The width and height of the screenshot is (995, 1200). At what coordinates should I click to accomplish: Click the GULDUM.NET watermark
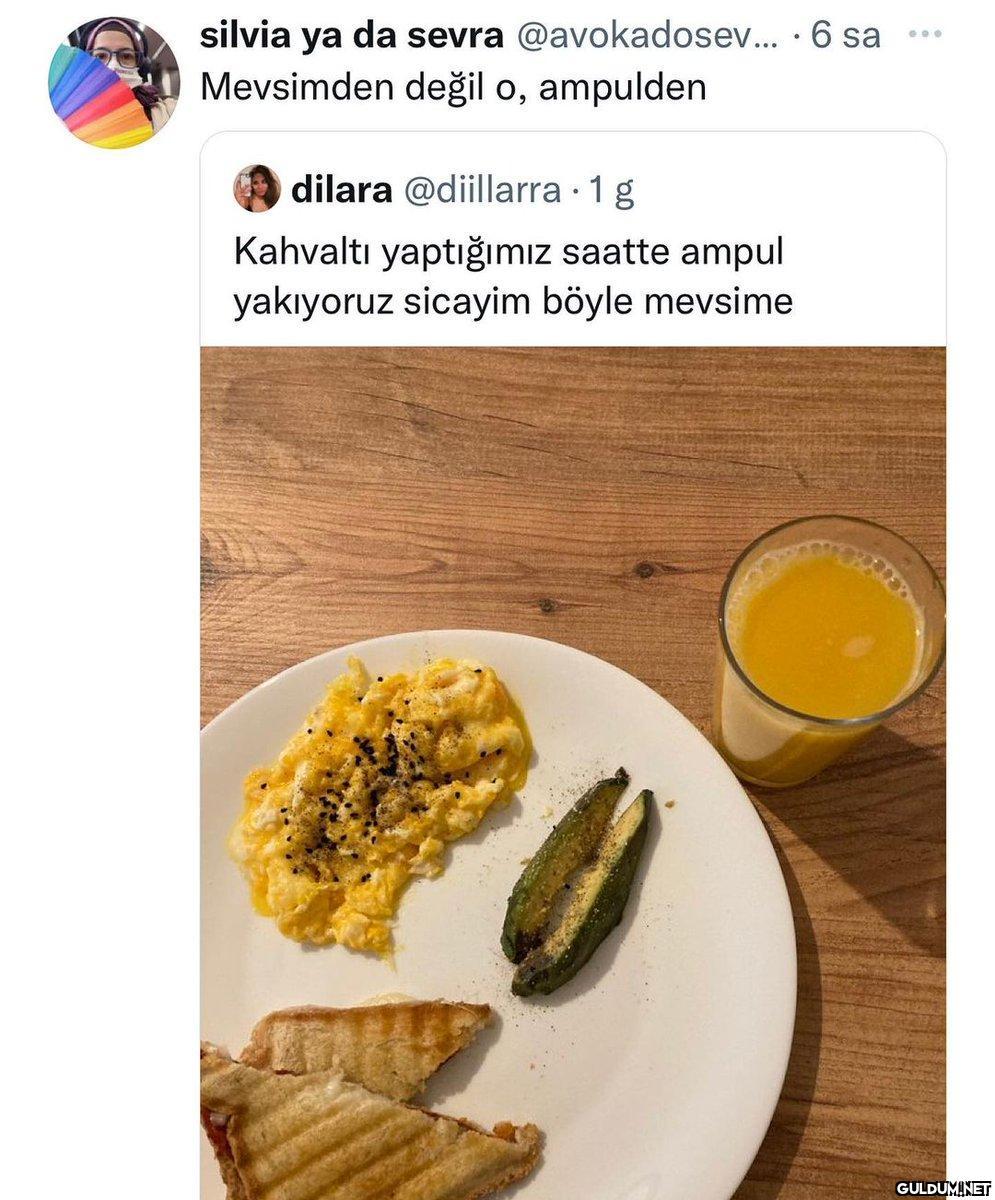tap(942, 1187)
